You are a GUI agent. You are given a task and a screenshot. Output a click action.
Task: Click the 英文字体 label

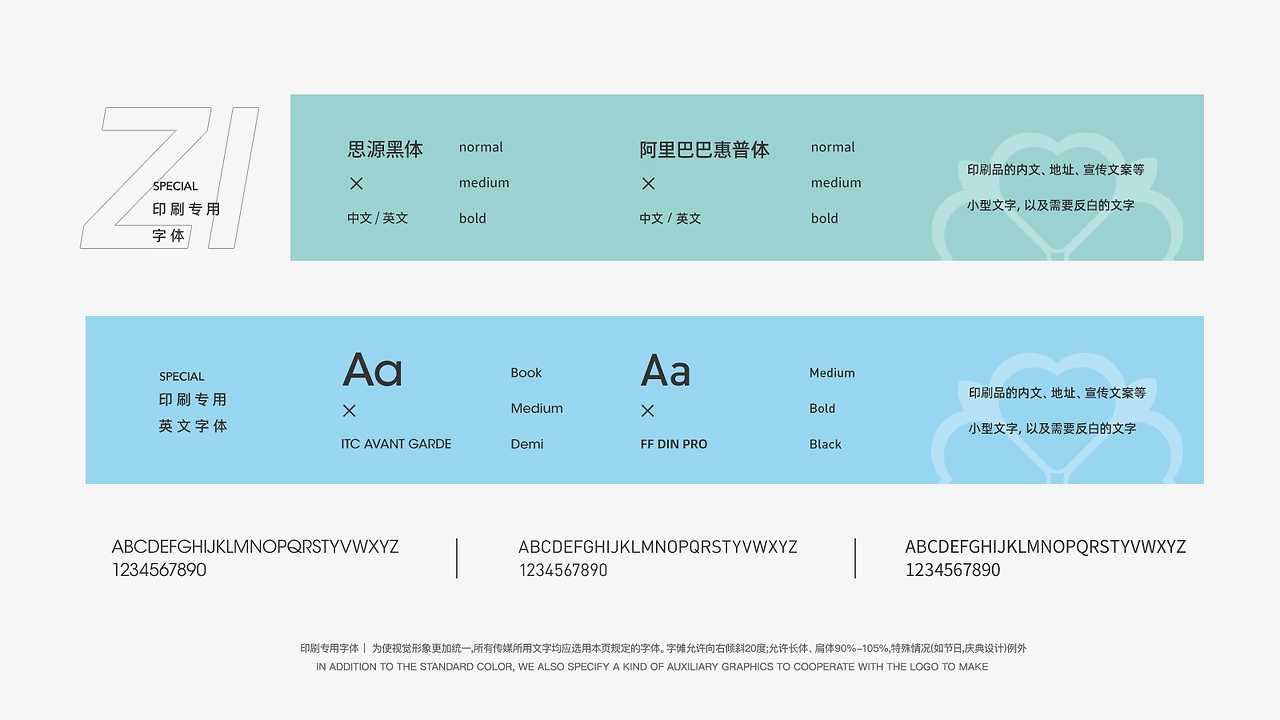[x=193, y=426]
